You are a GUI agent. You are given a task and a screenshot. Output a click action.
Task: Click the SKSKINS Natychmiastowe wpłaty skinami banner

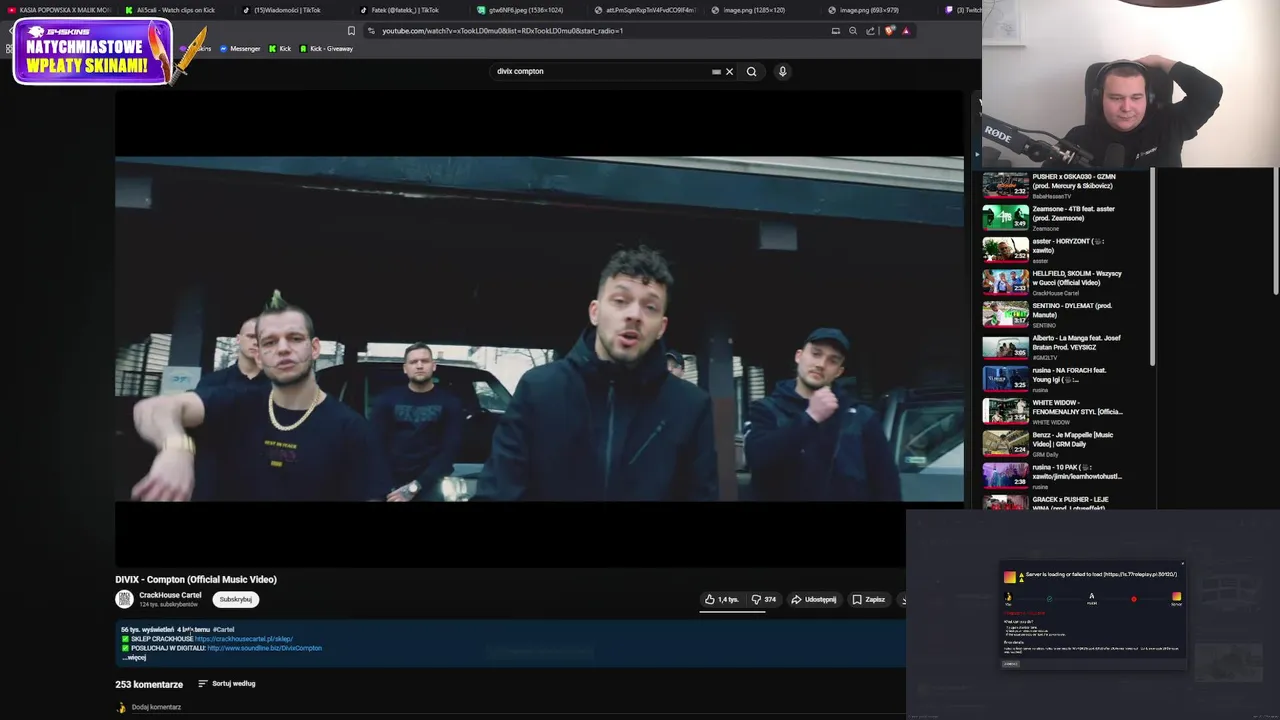(93, 52)
